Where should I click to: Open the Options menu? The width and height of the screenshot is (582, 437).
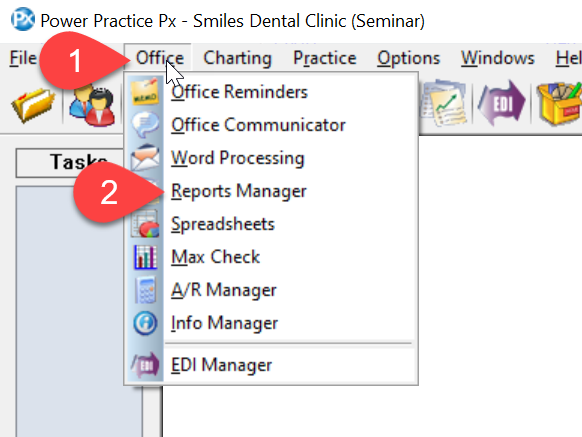(x=409, y=58)
